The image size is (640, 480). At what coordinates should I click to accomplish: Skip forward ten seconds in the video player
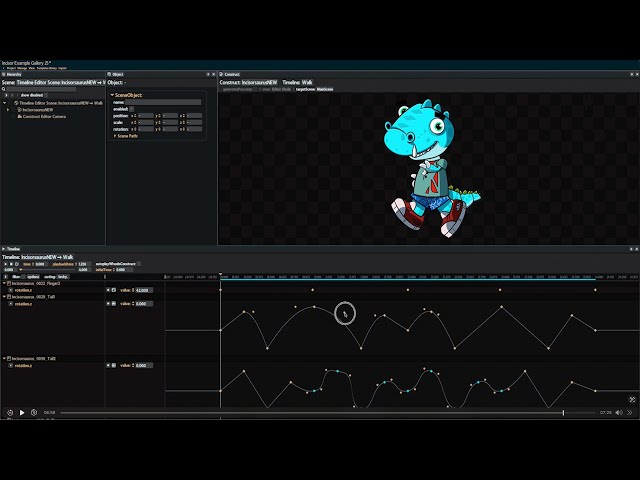click(x=34, y=413)
